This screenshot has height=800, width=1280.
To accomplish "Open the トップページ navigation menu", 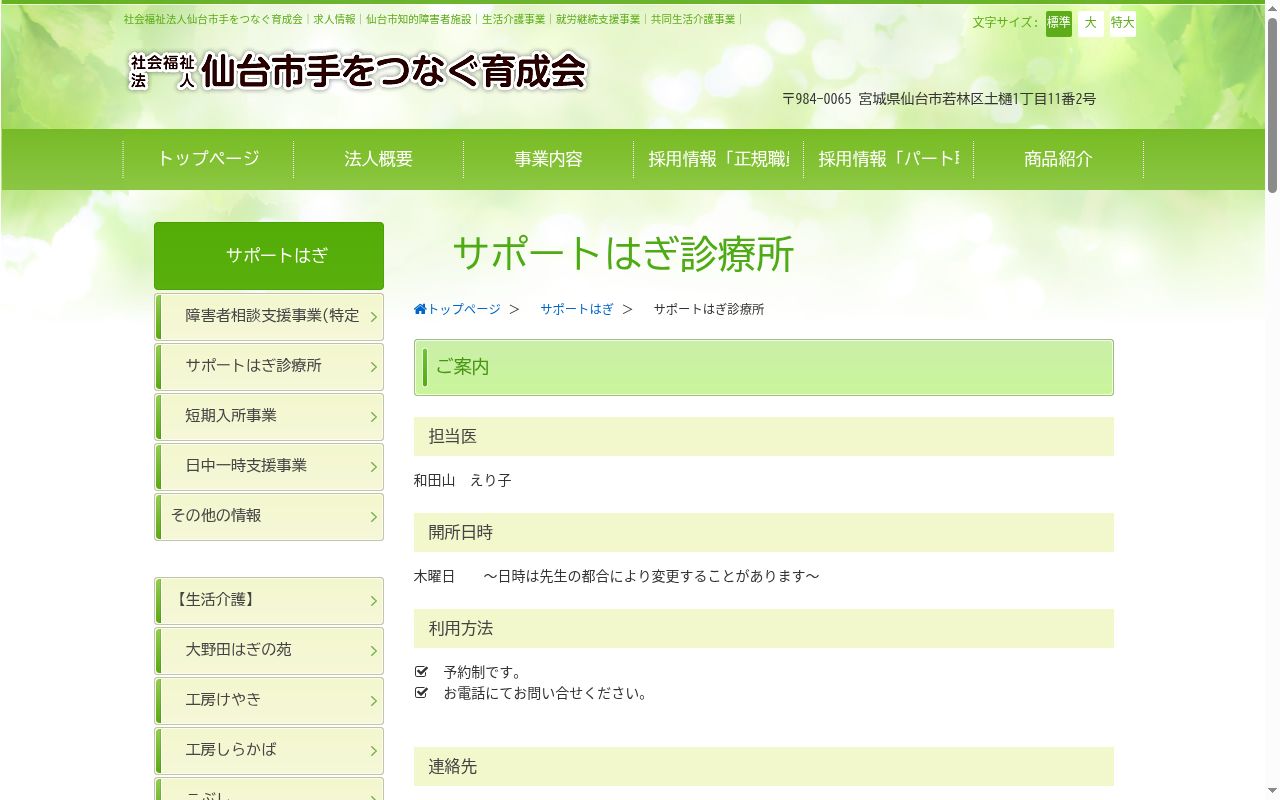I will pos(208,159).
